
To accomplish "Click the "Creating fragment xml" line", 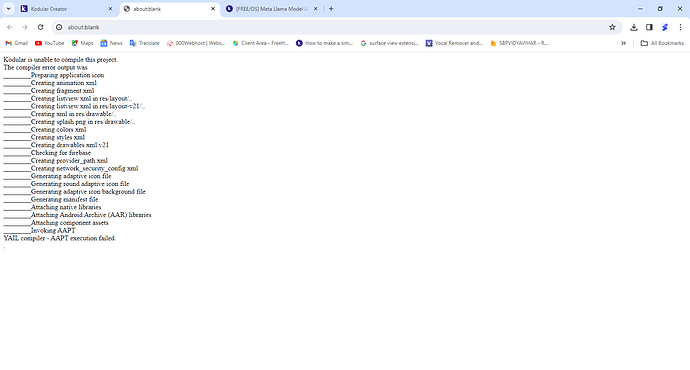I will click(x=62, y=91).
